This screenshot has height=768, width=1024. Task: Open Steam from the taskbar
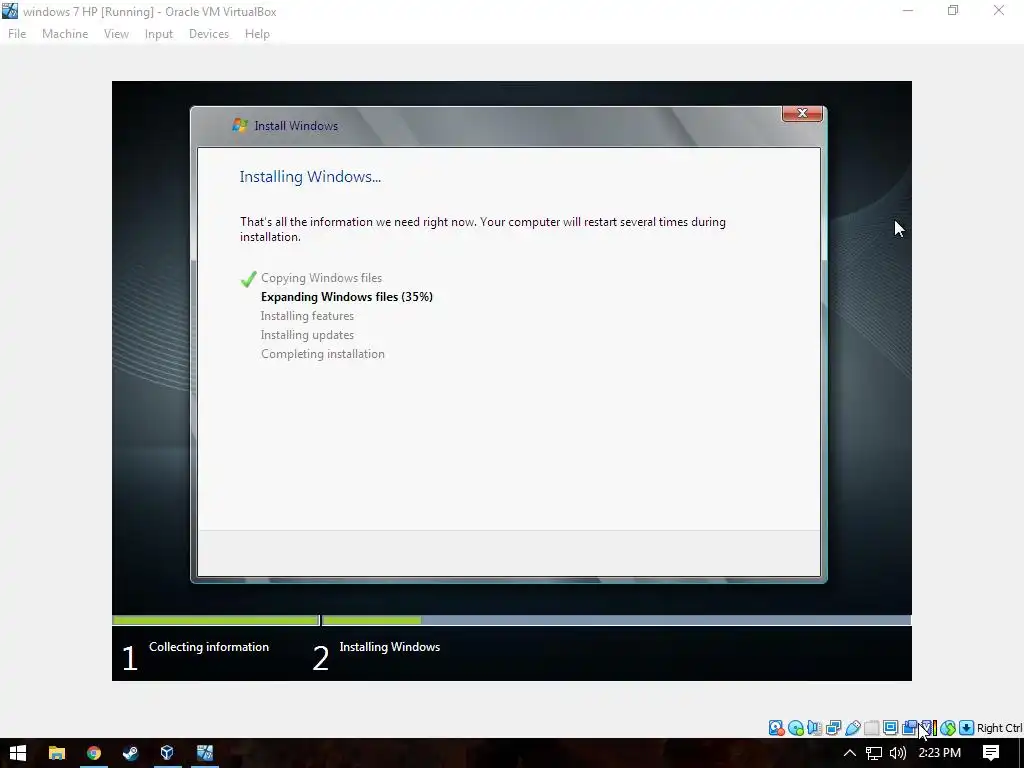130,753
